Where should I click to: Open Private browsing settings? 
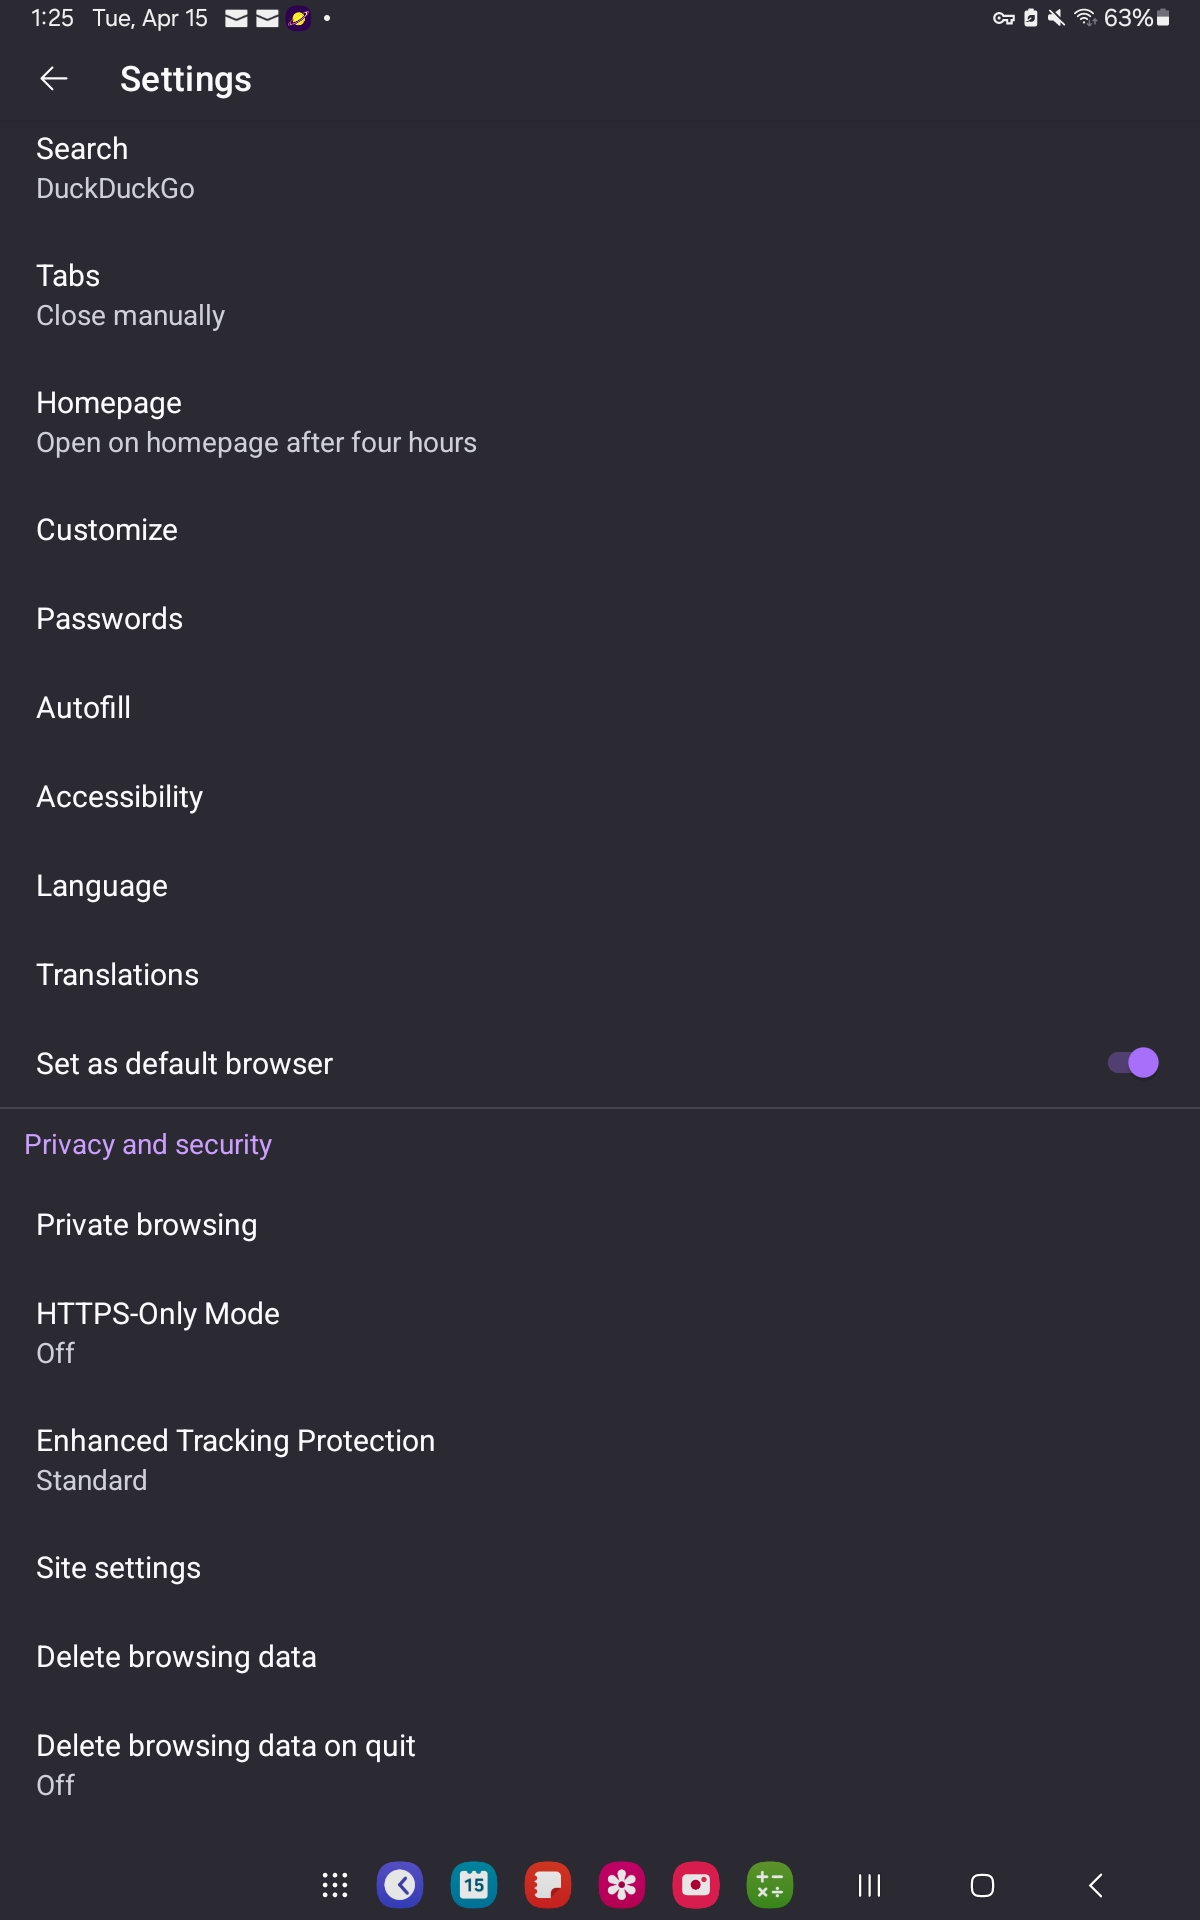[147, 1225]
